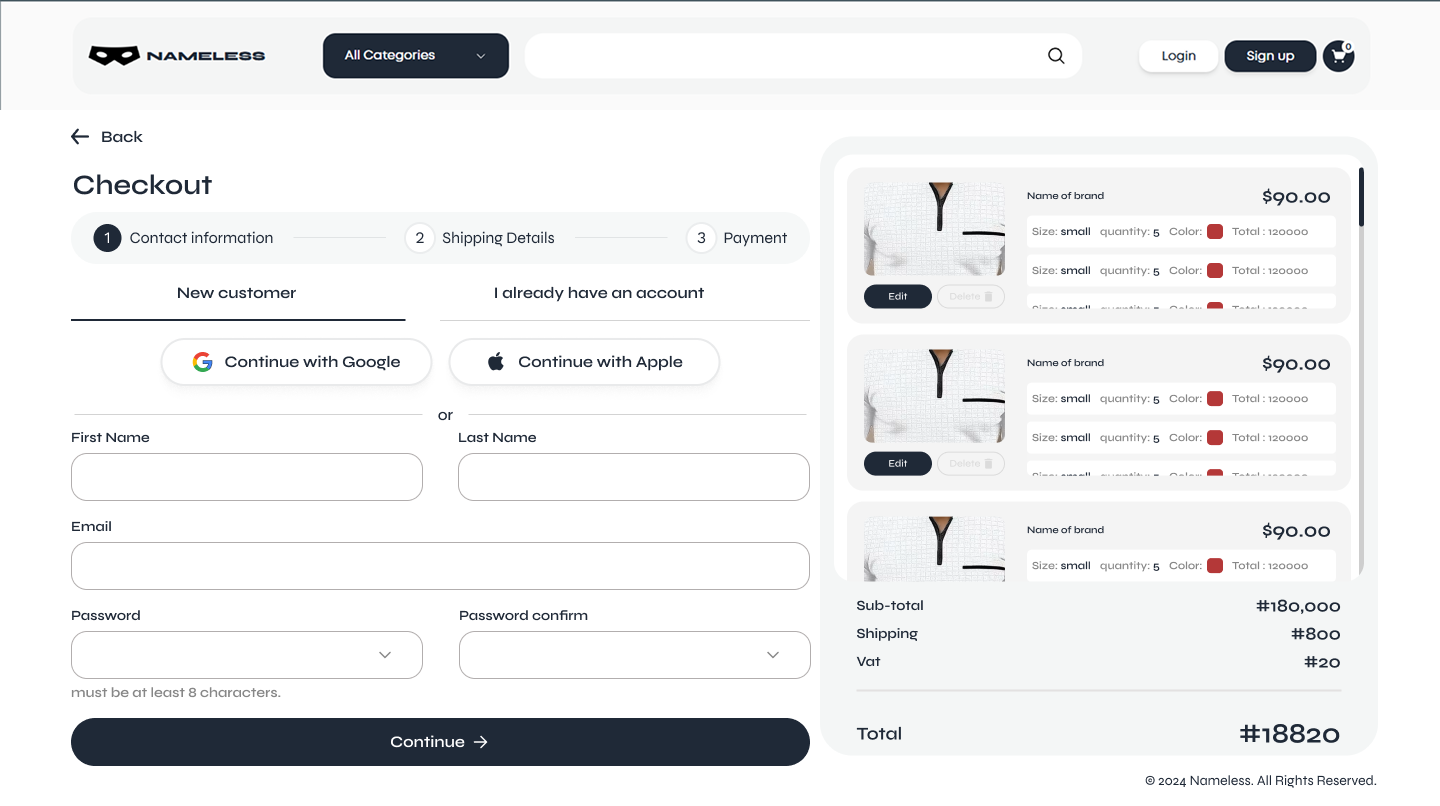This screenshot has height=806, width=1440.
Task: Click the search magnifier icon
Action: click(1056, 56)
